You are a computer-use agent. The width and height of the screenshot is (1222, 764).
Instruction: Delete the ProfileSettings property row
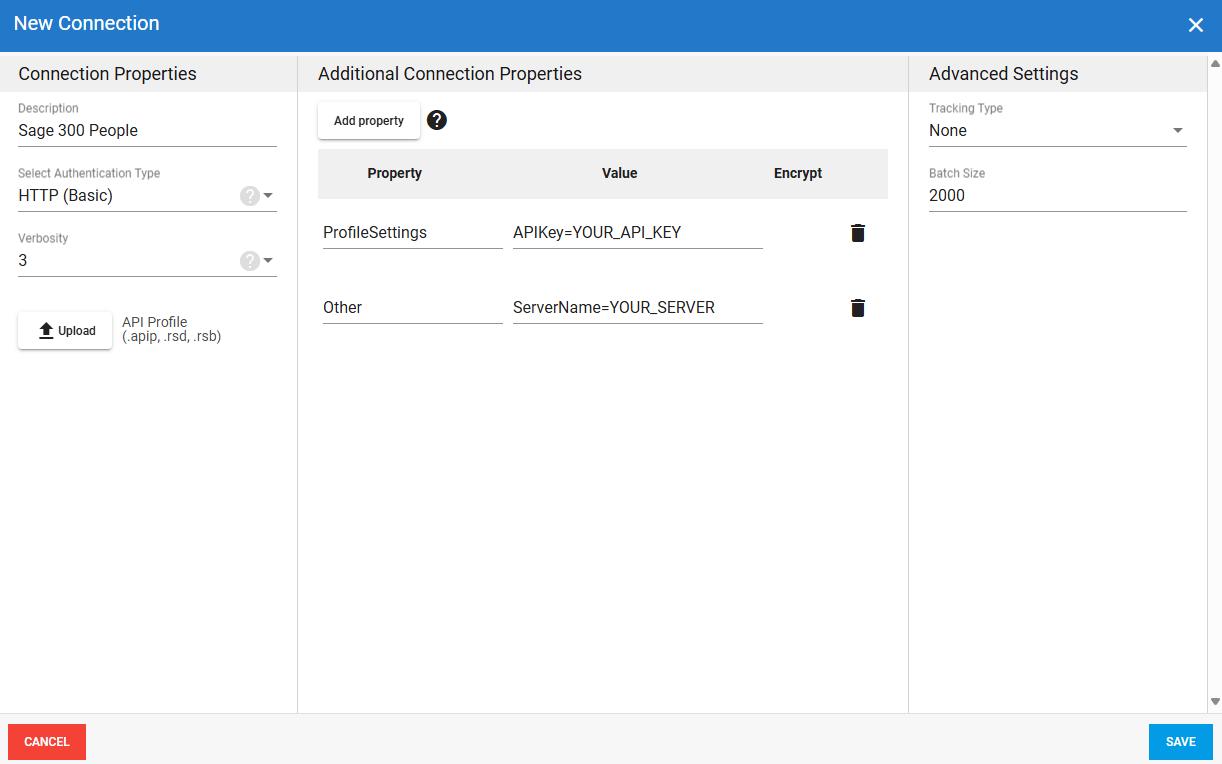tap(857, 233)
